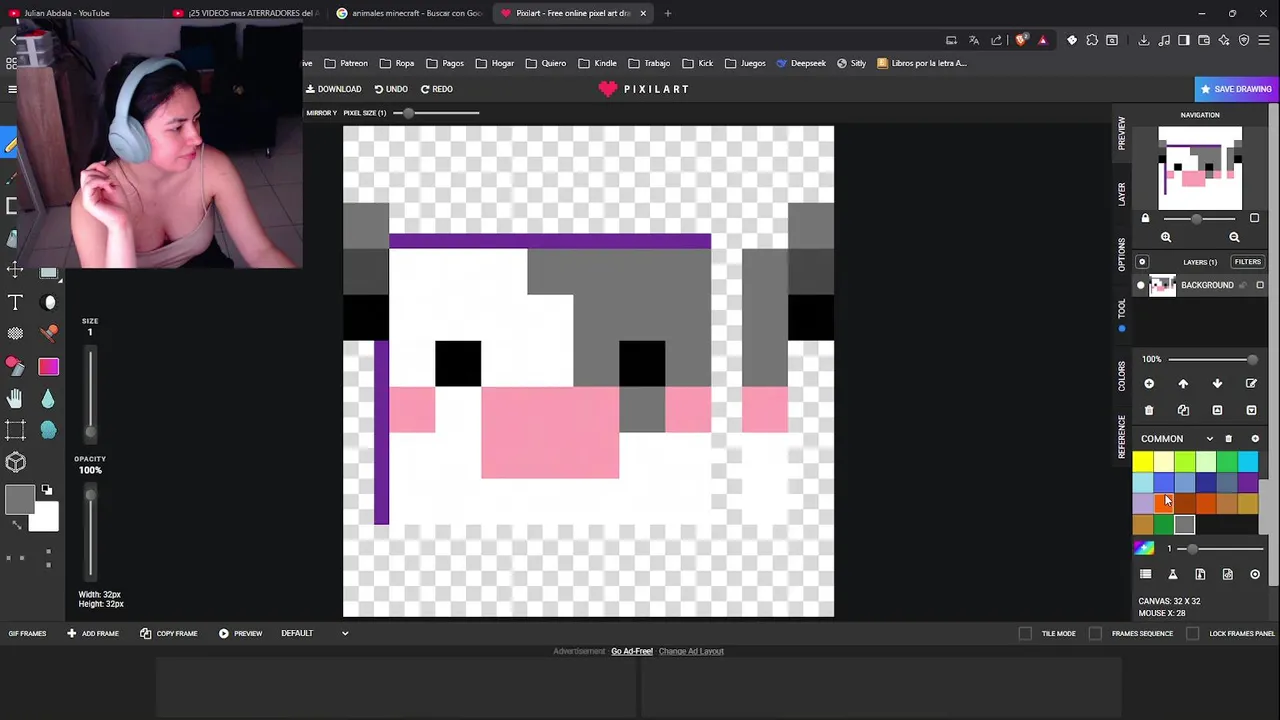Open the Colors side tab
Viewport: 1280px width, 720px height.
[1122, 376]
